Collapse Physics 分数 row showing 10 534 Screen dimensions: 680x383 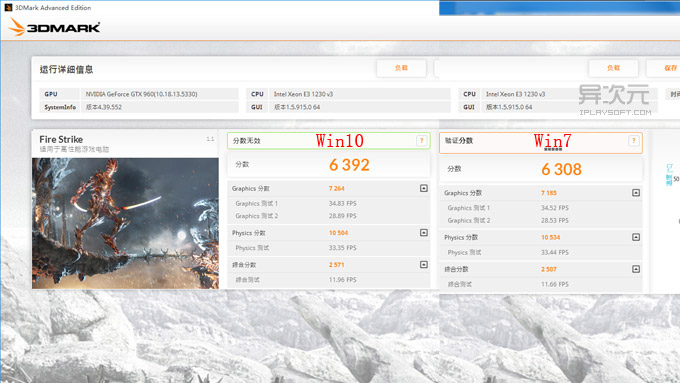tap(636, 237)
